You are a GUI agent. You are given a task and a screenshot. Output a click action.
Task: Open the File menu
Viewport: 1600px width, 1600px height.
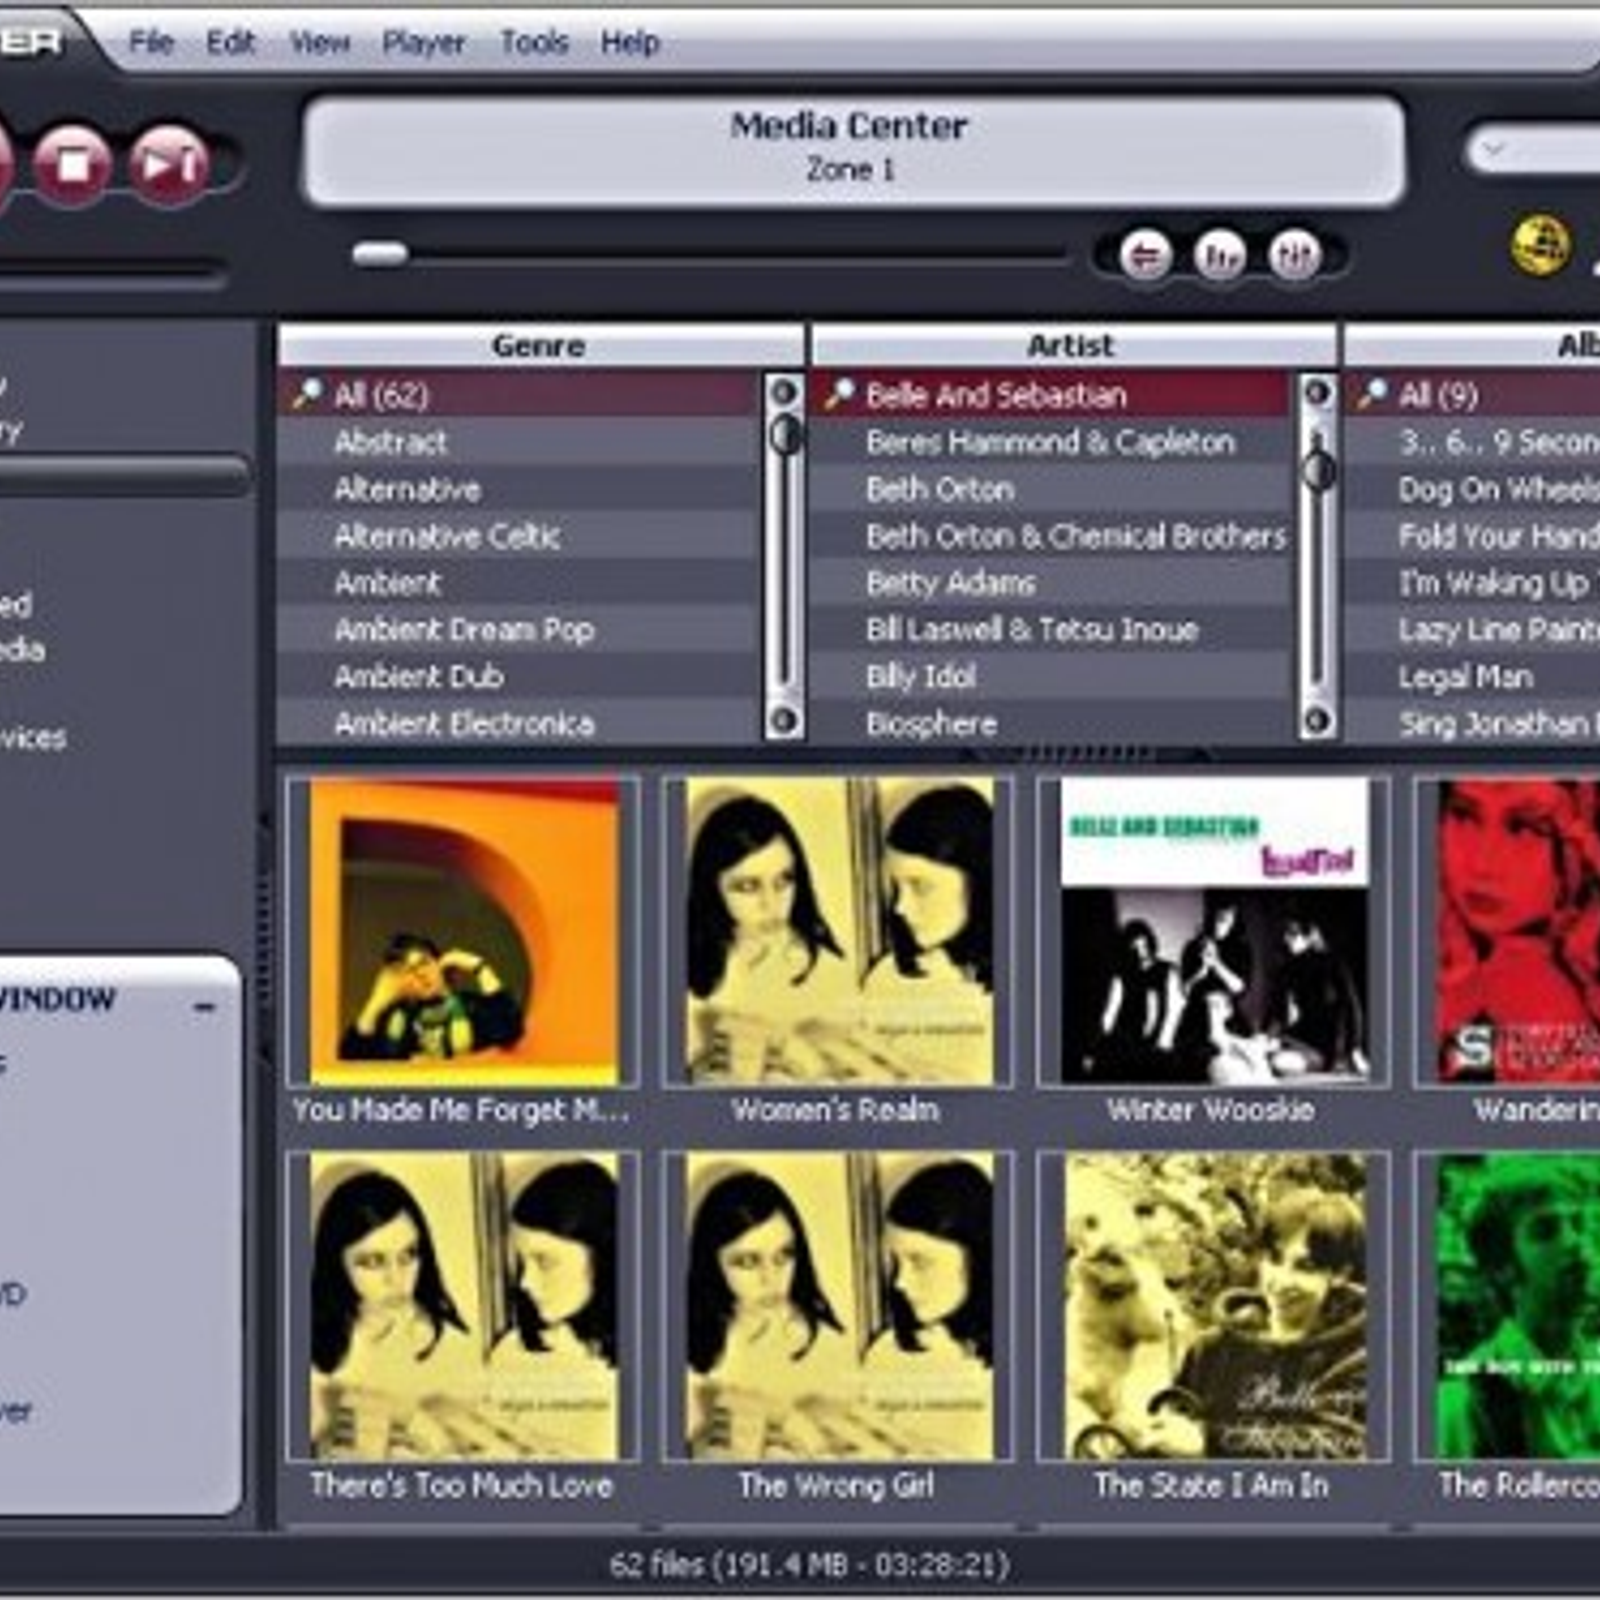[151, 42]
